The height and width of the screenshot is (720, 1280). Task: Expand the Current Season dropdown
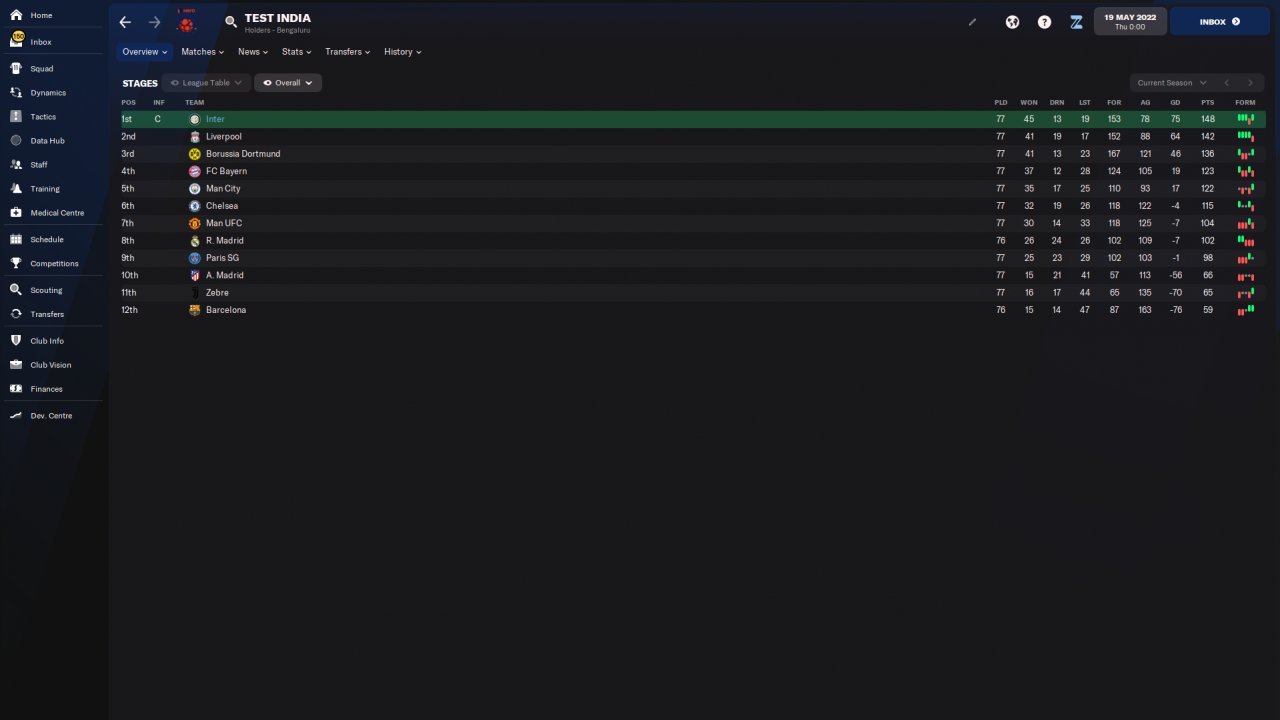(x=1171, y=83)
